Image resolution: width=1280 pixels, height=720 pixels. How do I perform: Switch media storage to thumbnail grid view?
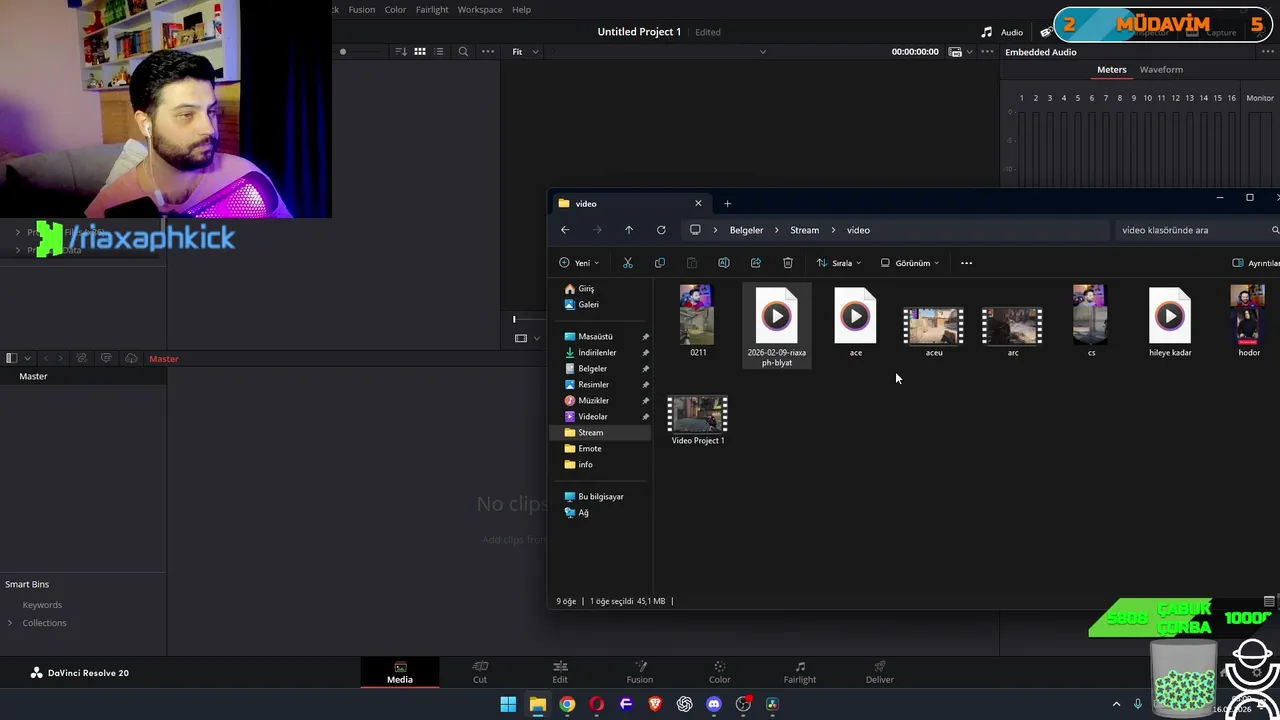point(420,51)
